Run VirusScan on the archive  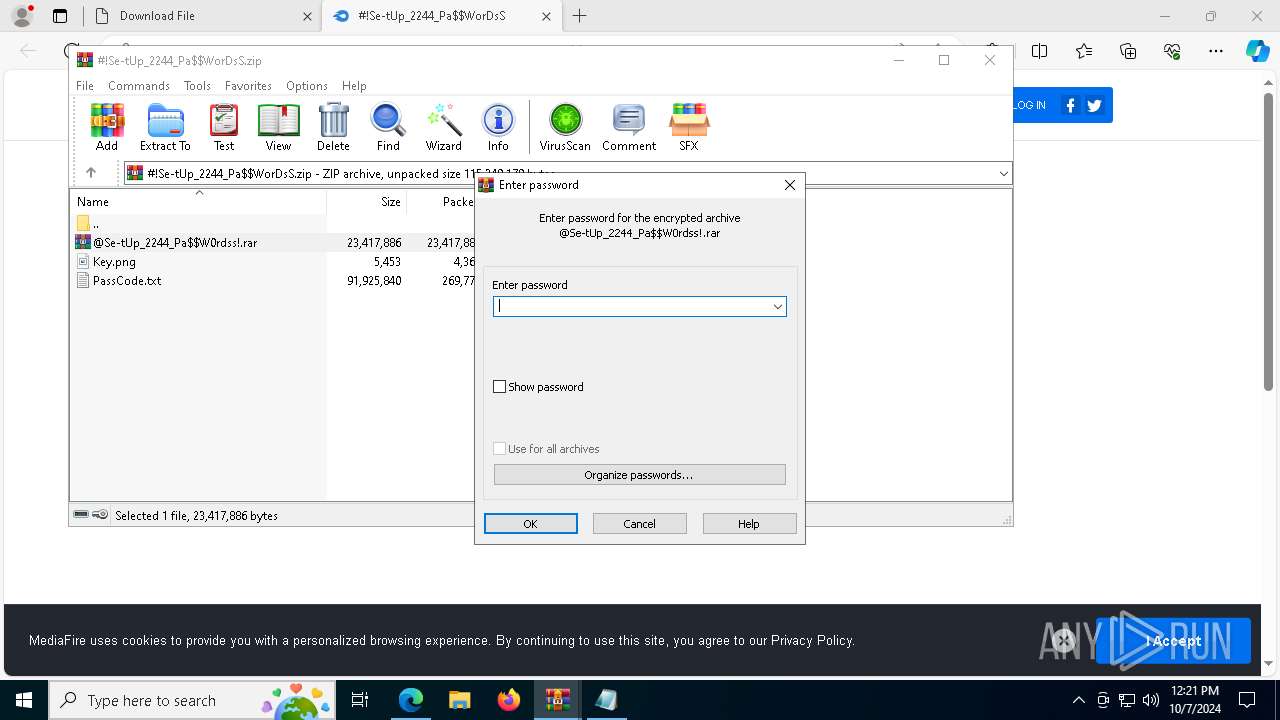tap(565, 127)
